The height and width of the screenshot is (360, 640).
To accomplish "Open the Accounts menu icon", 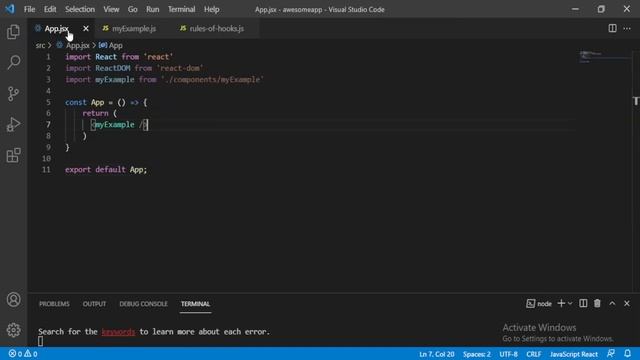I will click(13, 300).
